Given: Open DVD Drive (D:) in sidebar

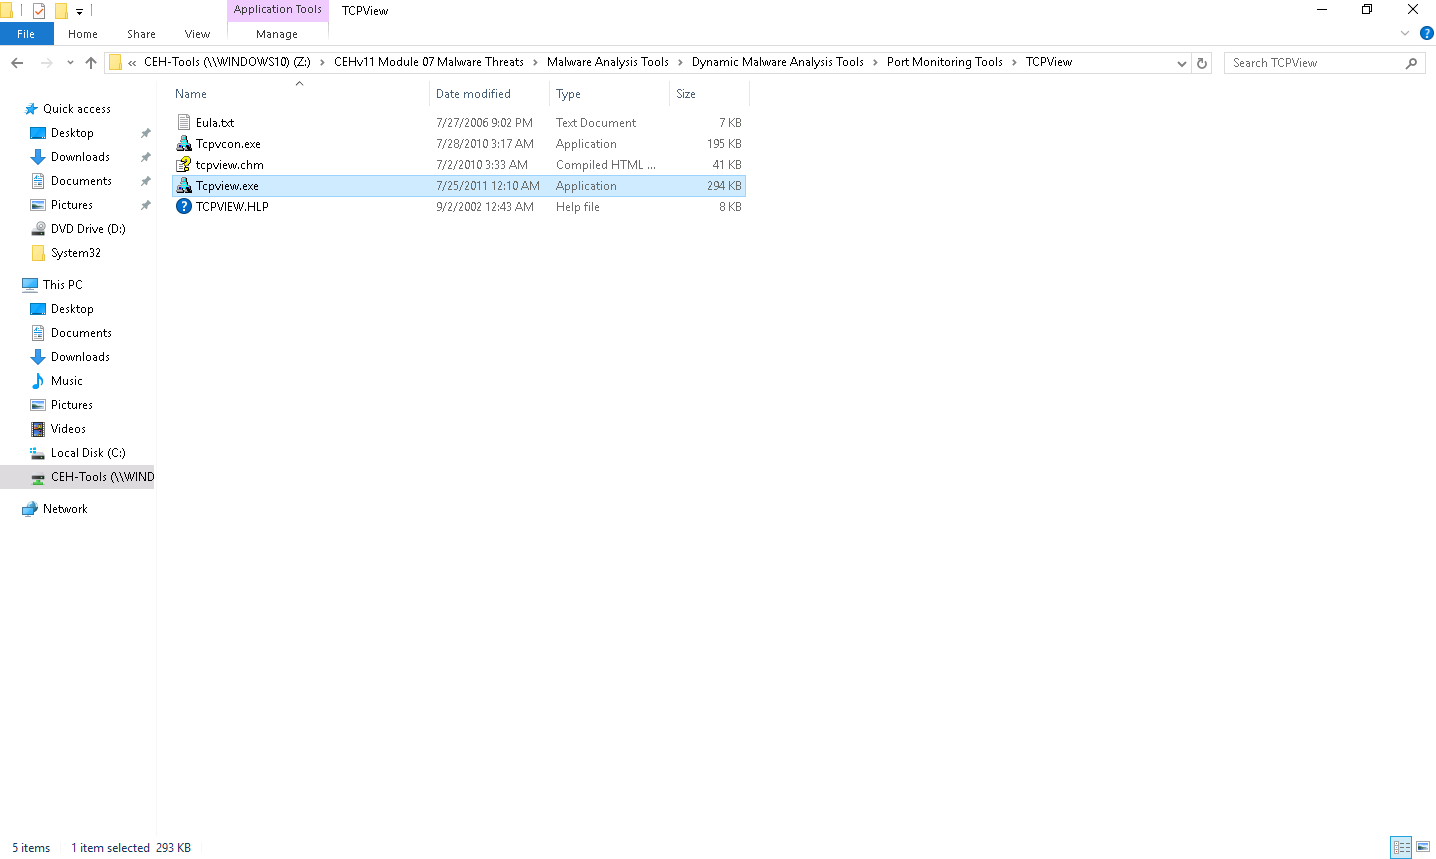Looking at the screenshot, I should [88, 229].
